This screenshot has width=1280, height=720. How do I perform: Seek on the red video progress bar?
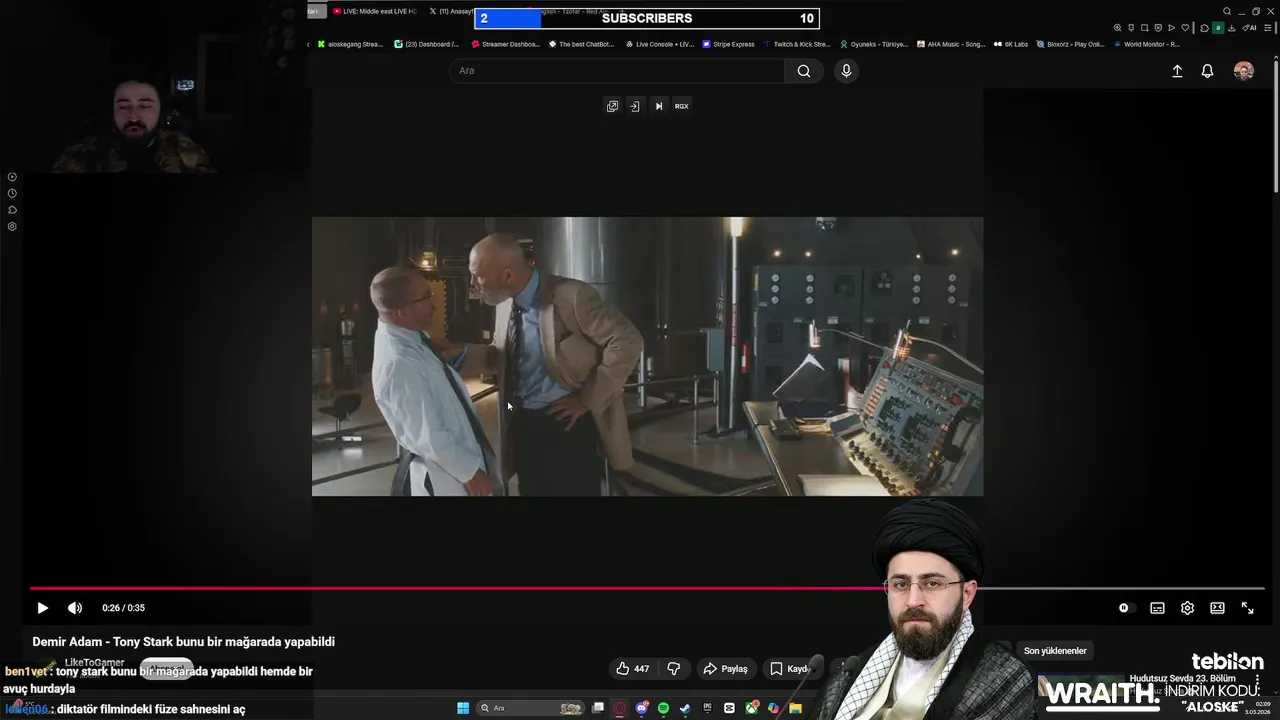click(x=647, y=588)
